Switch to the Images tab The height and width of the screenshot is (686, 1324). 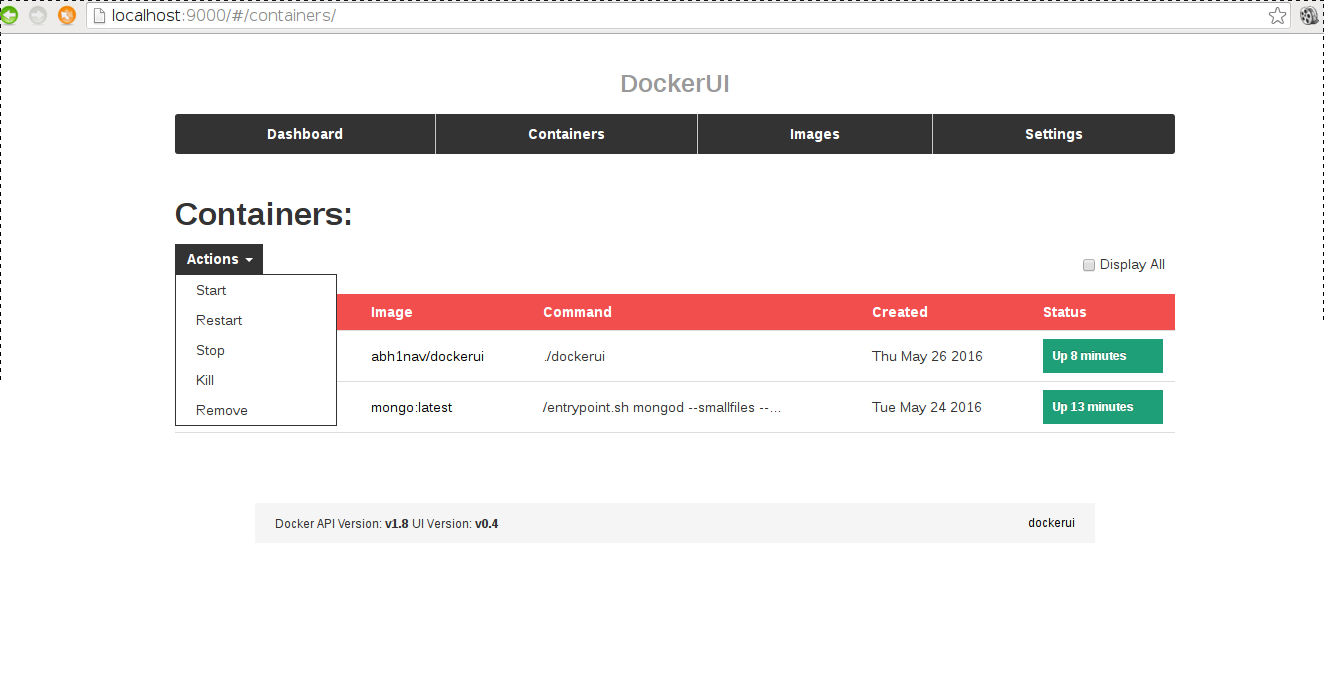(x=814, y=134)
